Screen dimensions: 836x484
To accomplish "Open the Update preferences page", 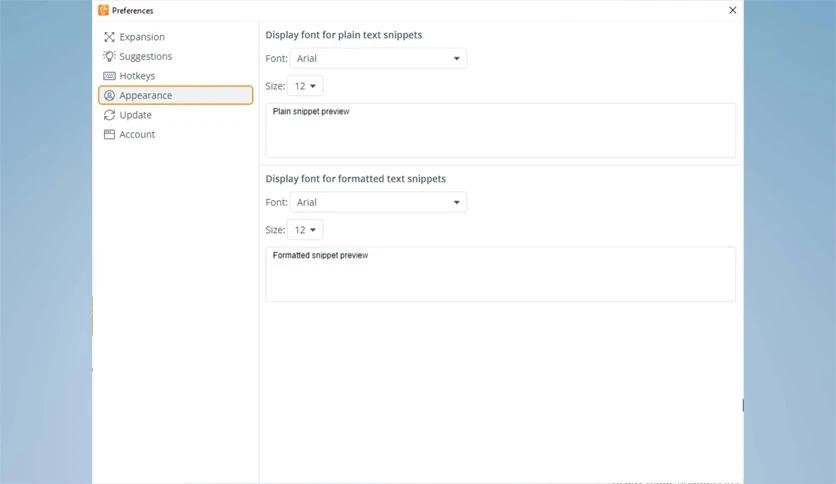I will (136, 115).
